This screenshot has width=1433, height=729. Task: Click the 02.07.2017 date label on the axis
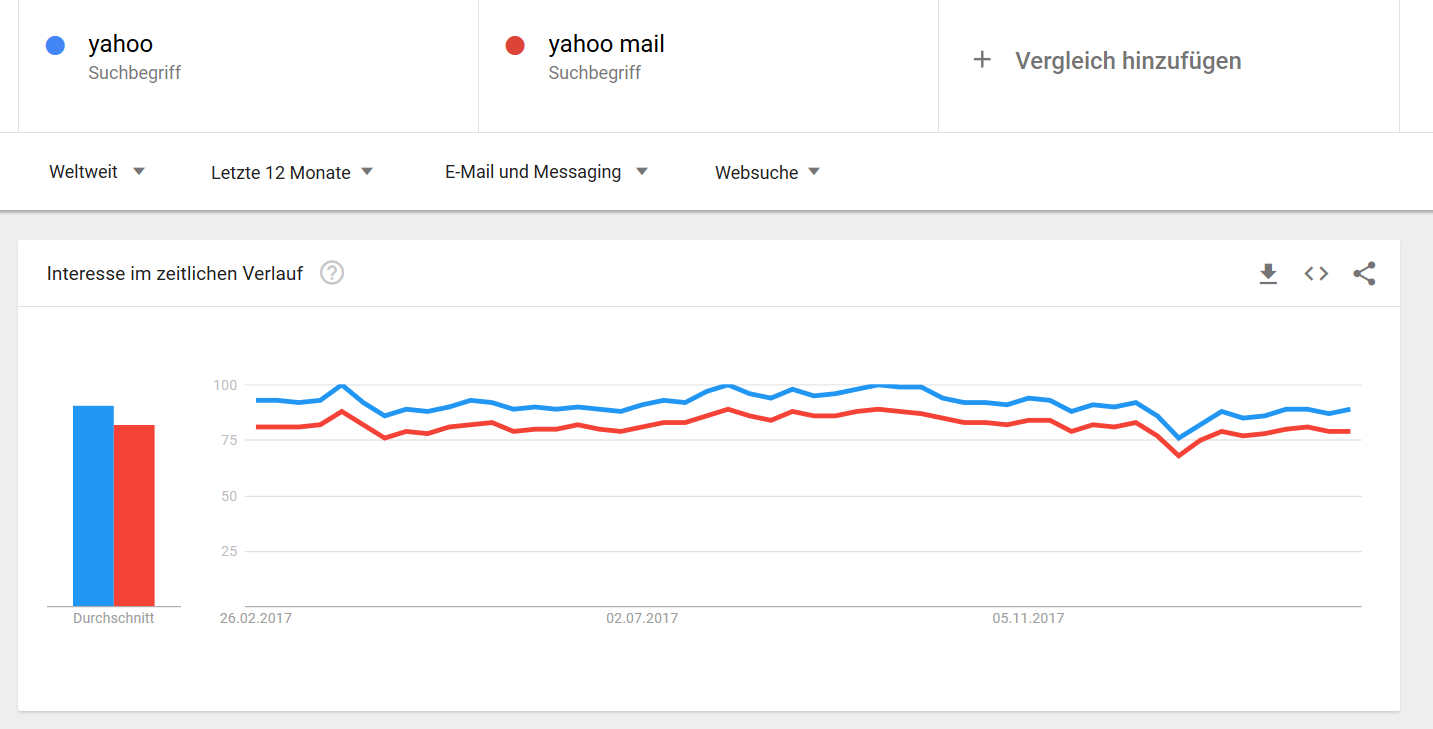(641, 618)
